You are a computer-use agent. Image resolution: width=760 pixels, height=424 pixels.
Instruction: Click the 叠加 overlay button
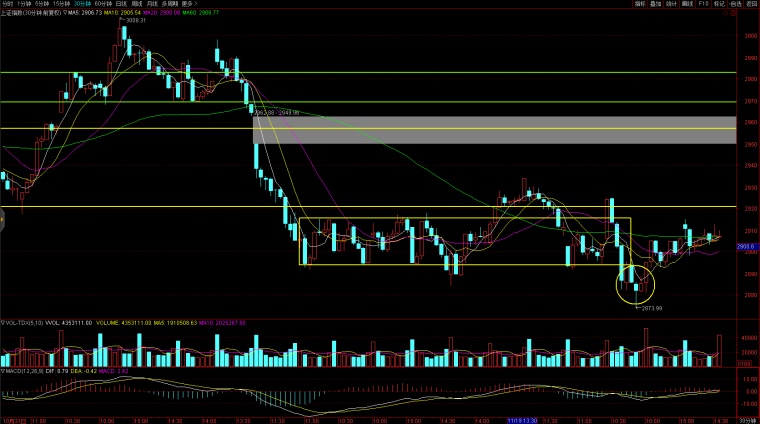point(655,4)
